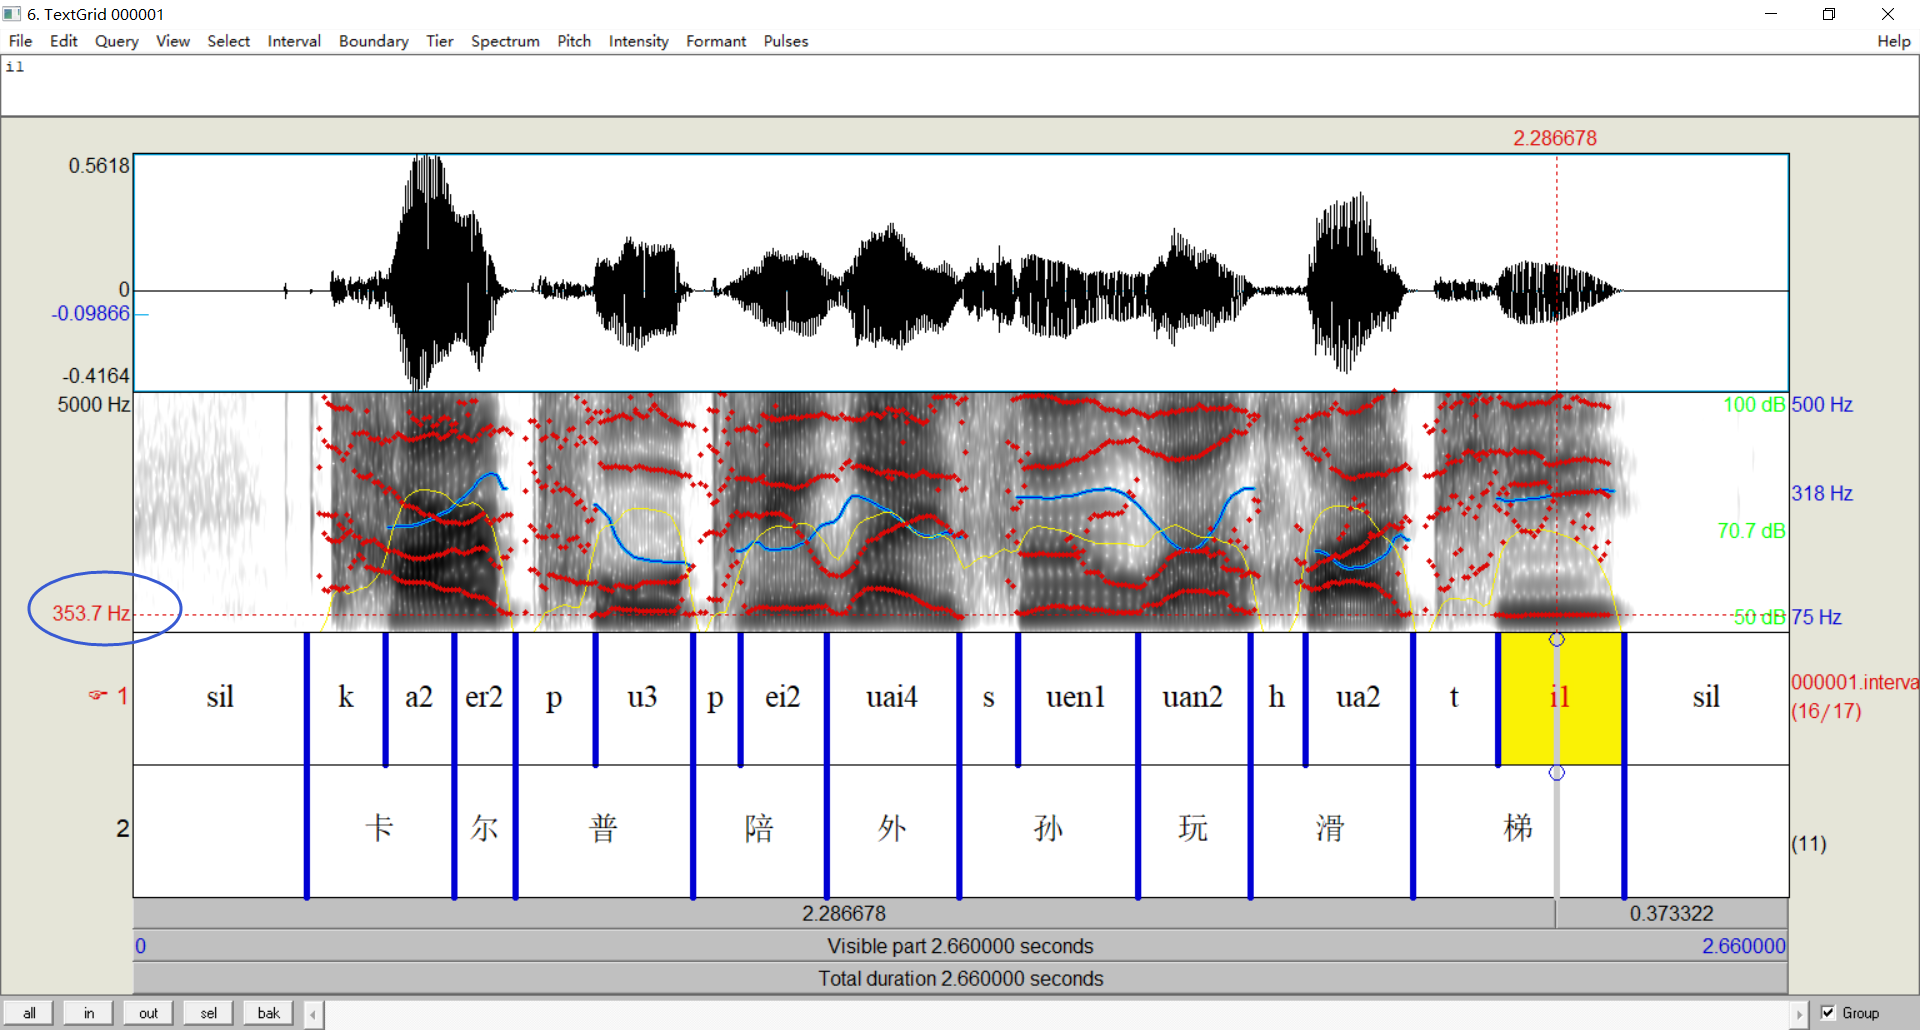Select the highlighted 'i1' interval
This screenshot has height=1030, width=1920.
point(1560,697)
